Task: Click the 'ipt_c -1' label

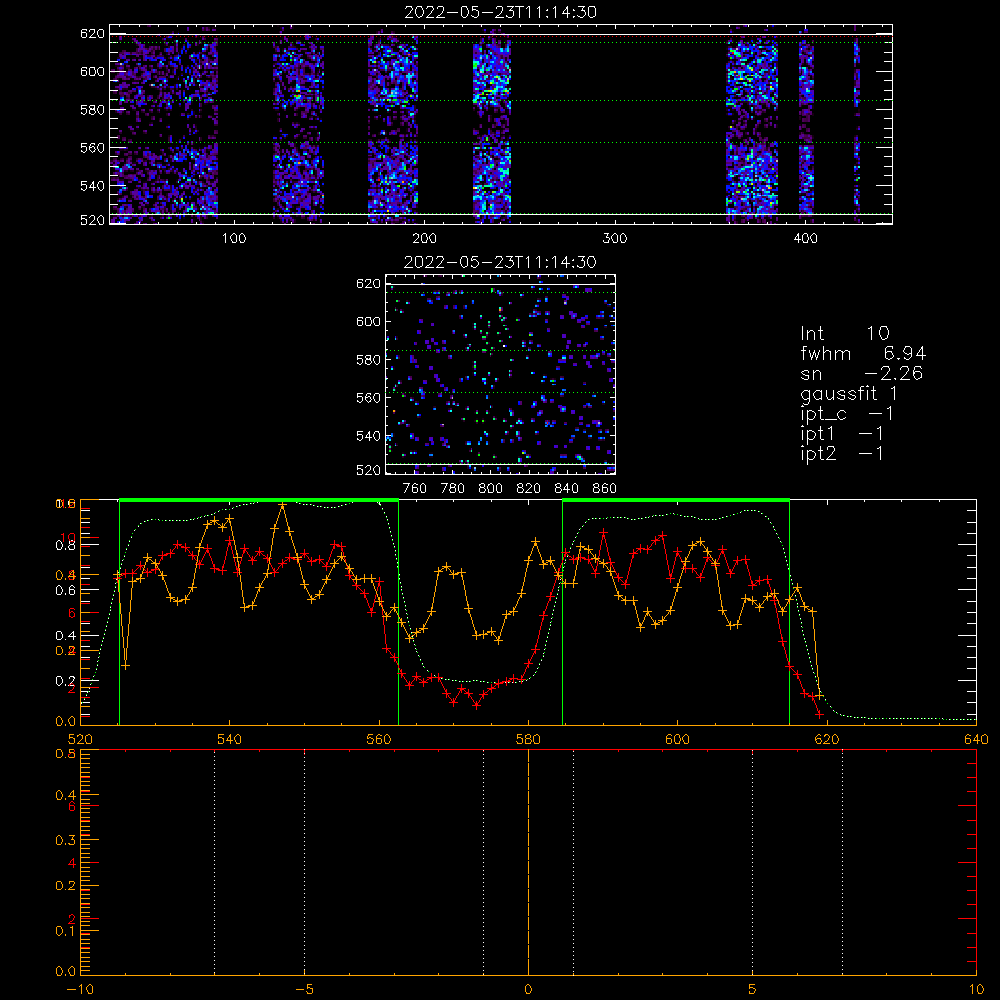Action: click(847, 413)
